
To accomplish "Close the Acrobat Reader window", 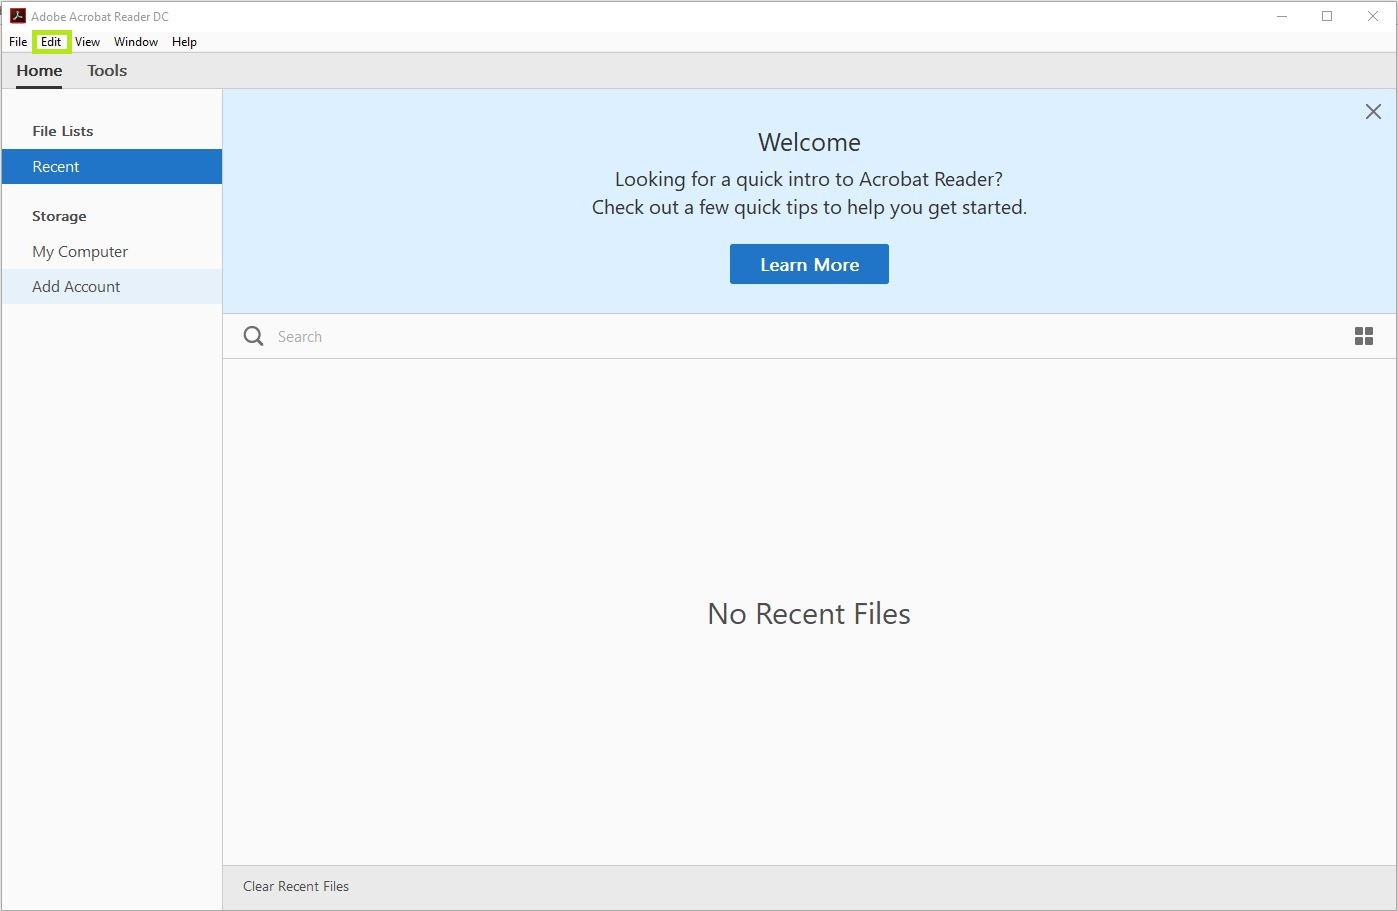I will point(1373,16).
